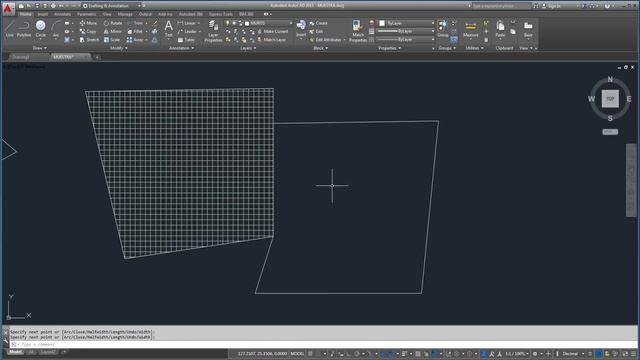Image resolution: width=640 pixels, height=360 pixels.
Task: Open the Annotate ribbon tab
Action: 62,14
